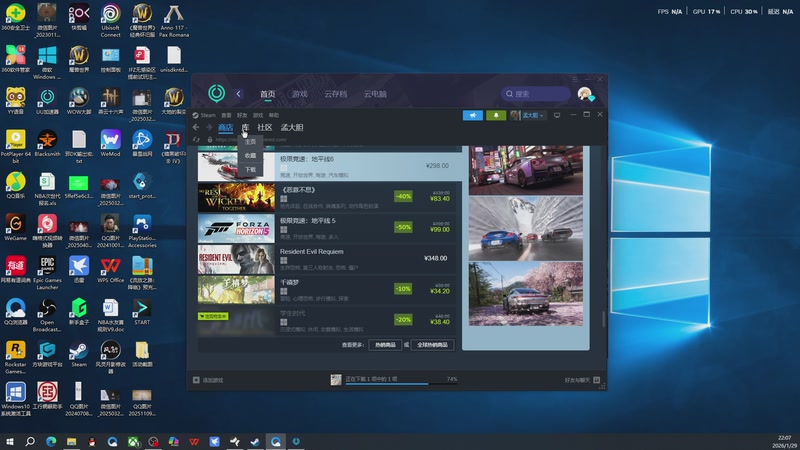Choose 收藏 in the library dropdown

point(250,155)
